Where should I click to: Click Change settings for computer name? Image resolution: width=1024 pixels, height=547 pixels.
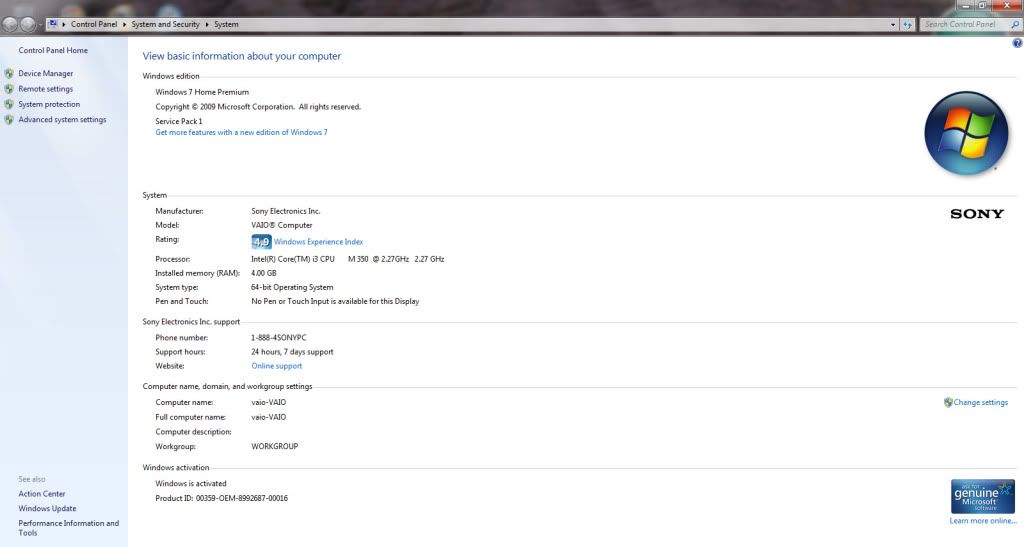(x=980, y=402)
